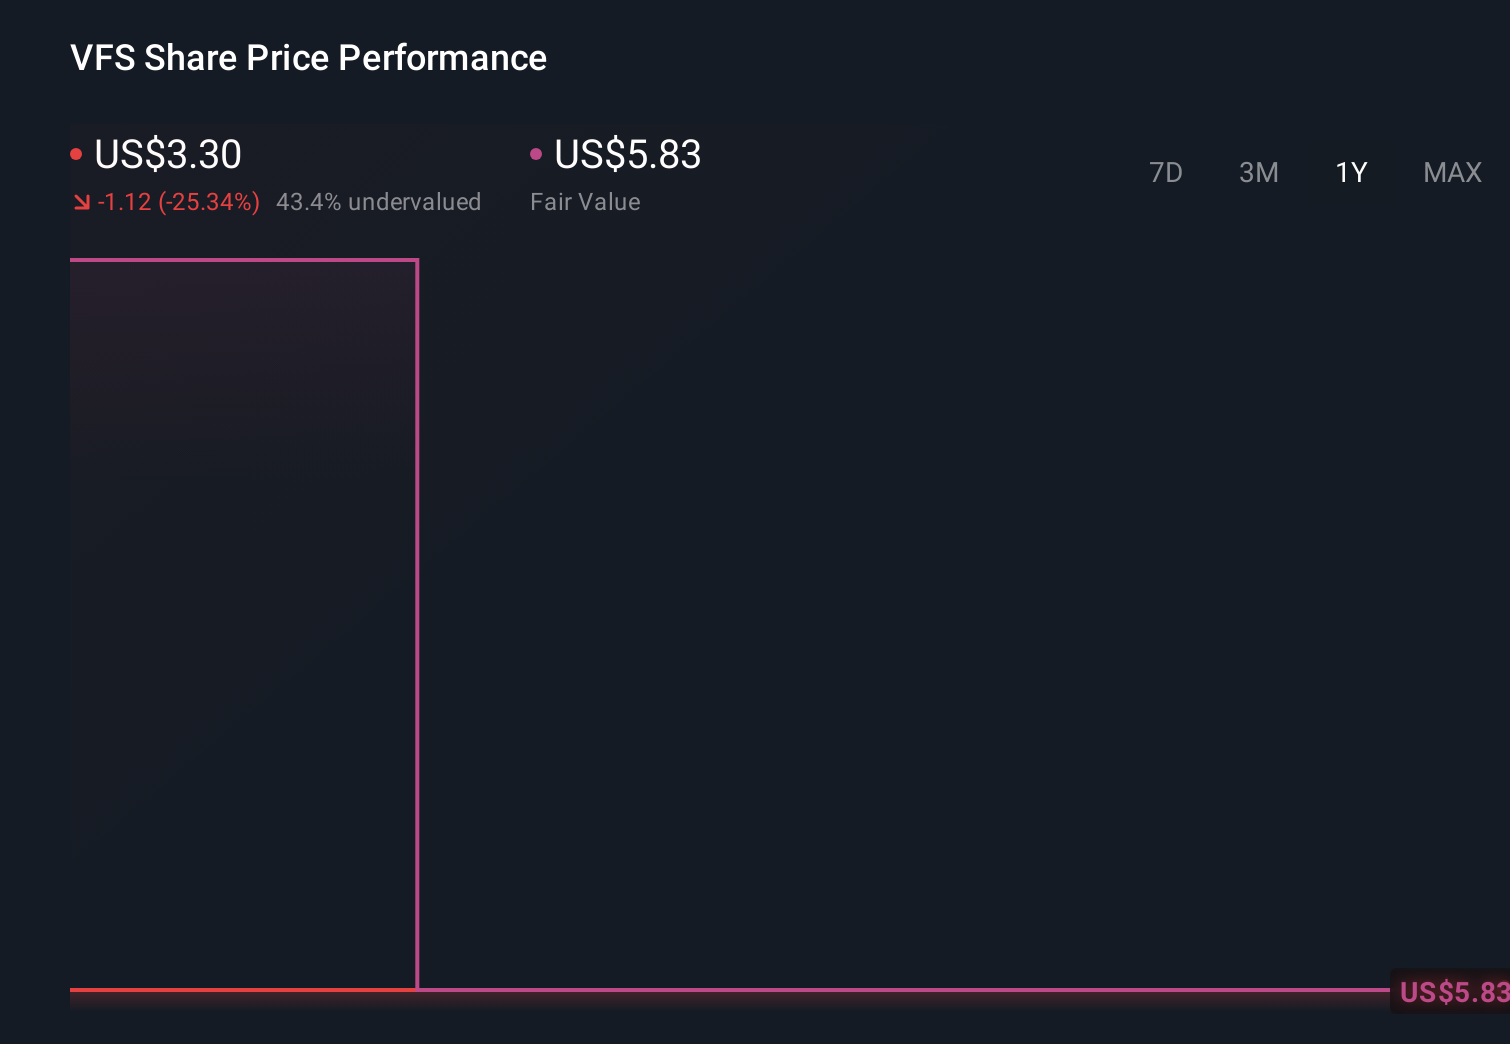Screen dimensions: 1510x1044
Task: Click the pink Fair Value dot indicator
Action: coord(536,153)
